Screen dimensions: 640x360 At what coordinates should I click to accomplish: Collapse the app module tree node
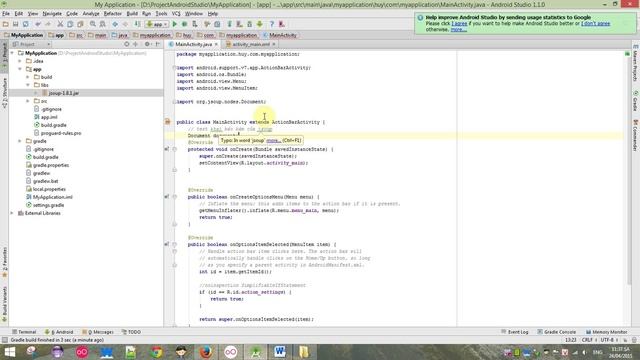tap(20, 69)
